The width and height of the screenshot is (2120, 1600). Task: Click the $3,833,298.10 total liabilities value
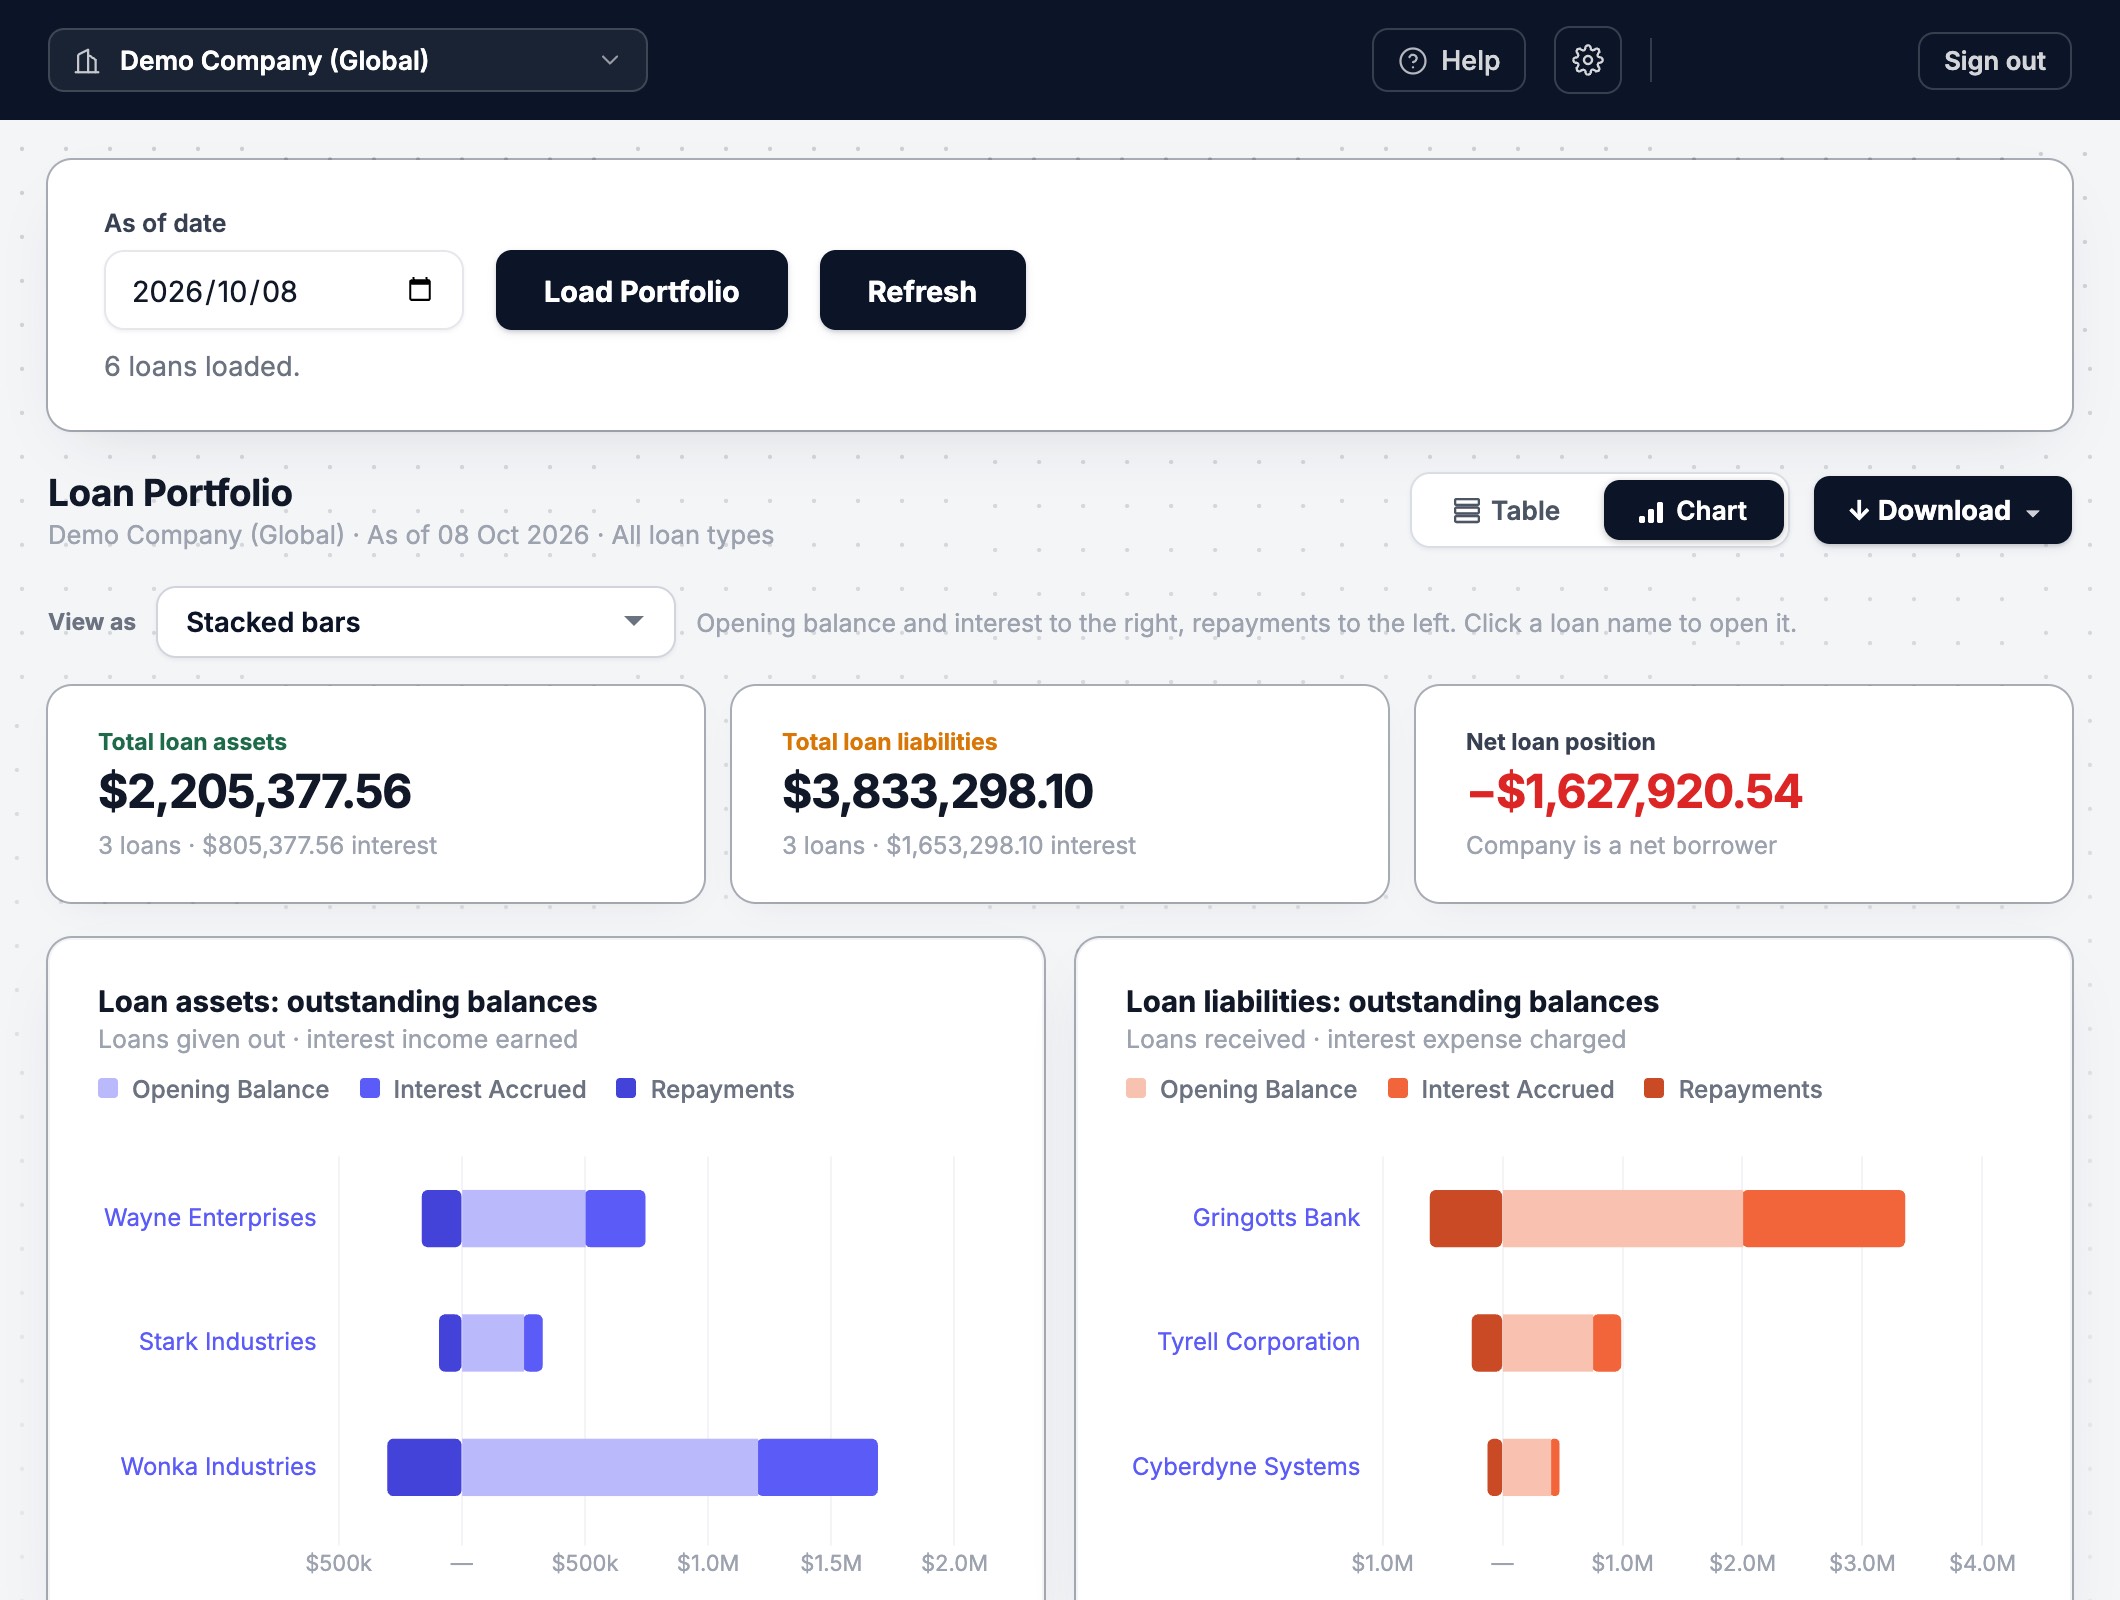coord(937,791)
